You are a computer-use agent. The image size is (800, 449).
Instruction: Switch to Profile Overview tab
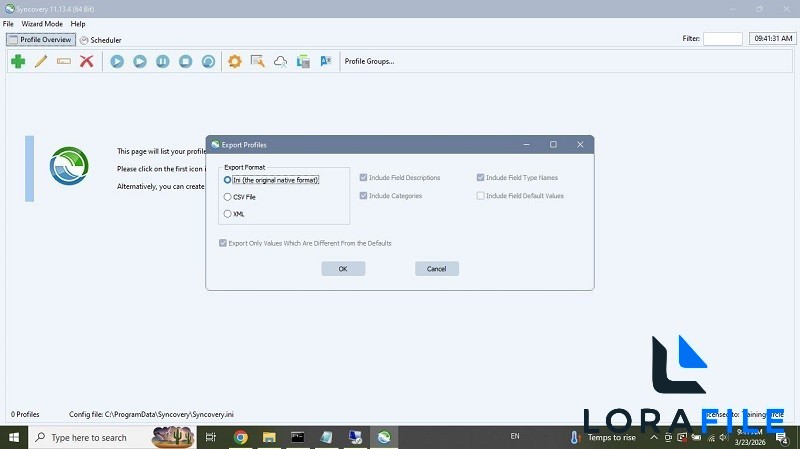(x=41, y=40)
